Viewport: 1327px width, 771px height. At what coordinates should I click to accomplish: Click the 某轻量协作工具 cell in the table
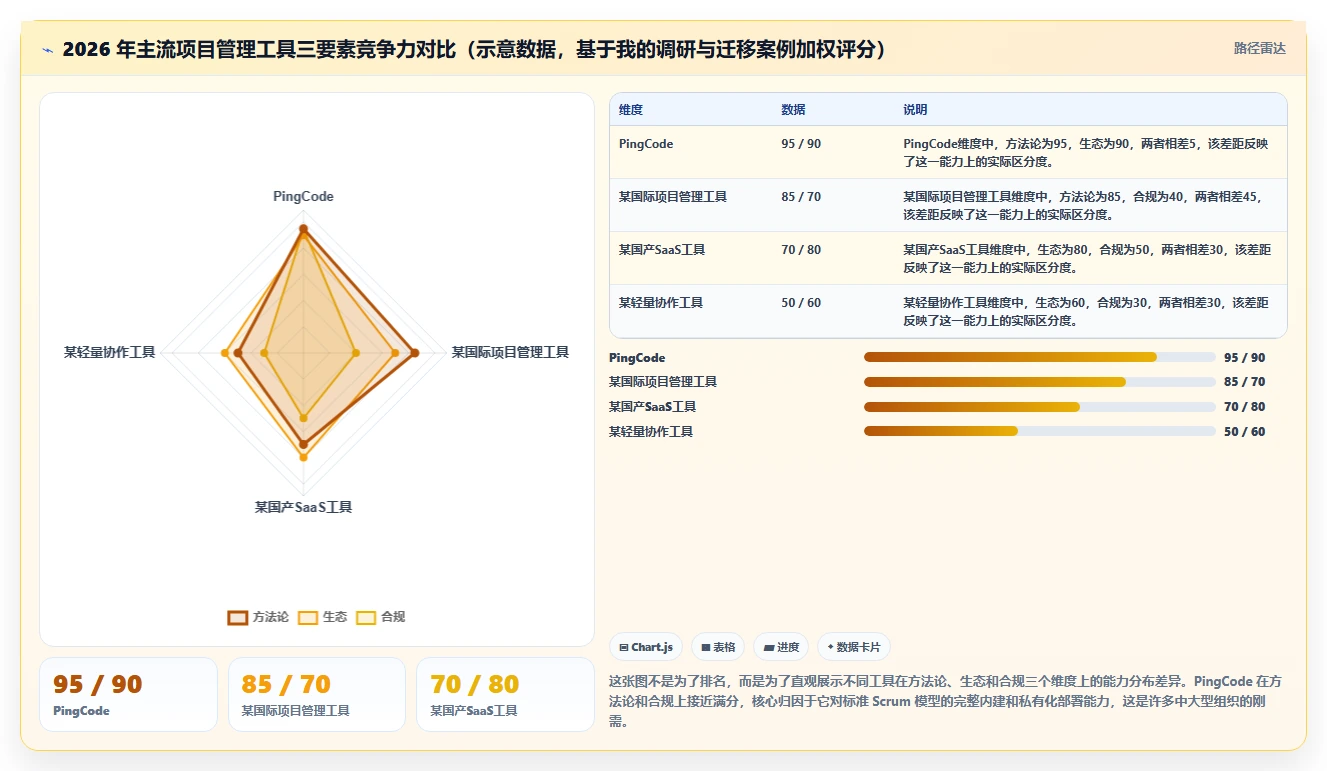point(661,303)
